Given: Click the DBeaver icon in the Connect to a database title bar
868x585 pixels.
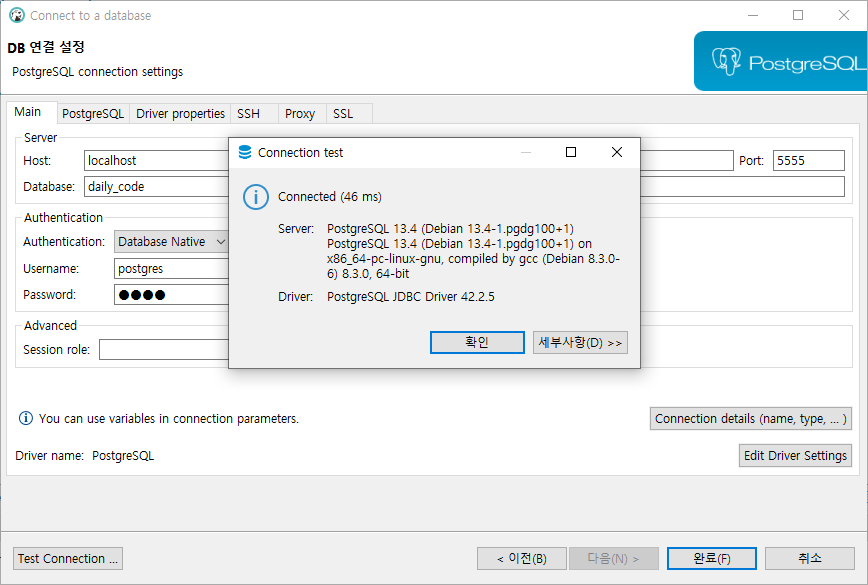Looking at the screenshot, I should (x=17, y=15).
